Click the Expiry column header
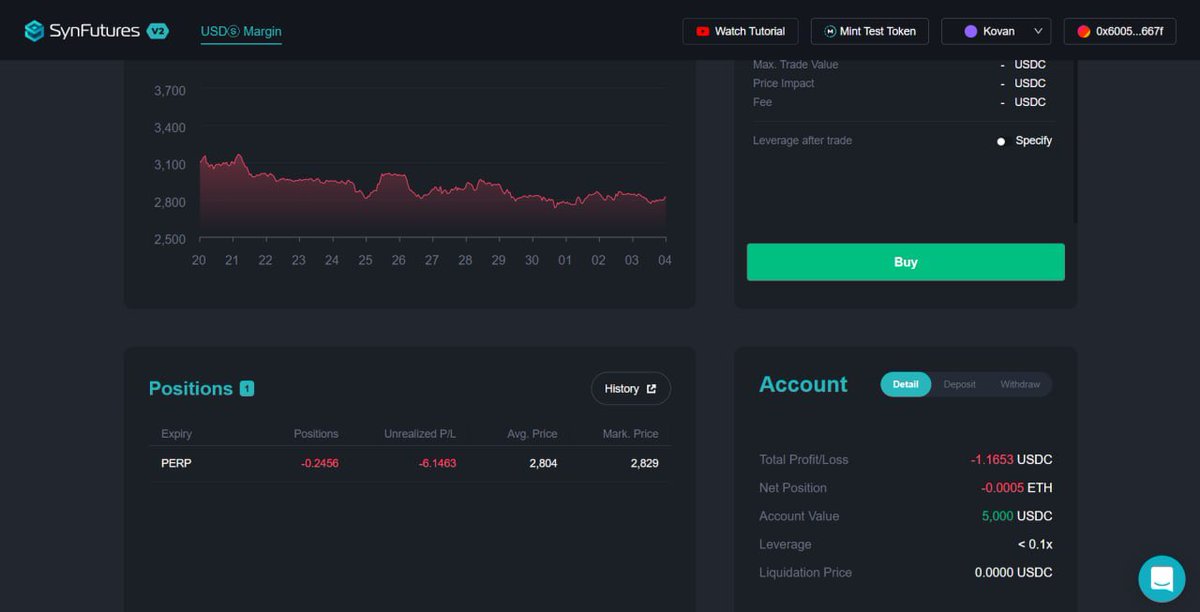1200x612 pixels. [x=176, y=434]
